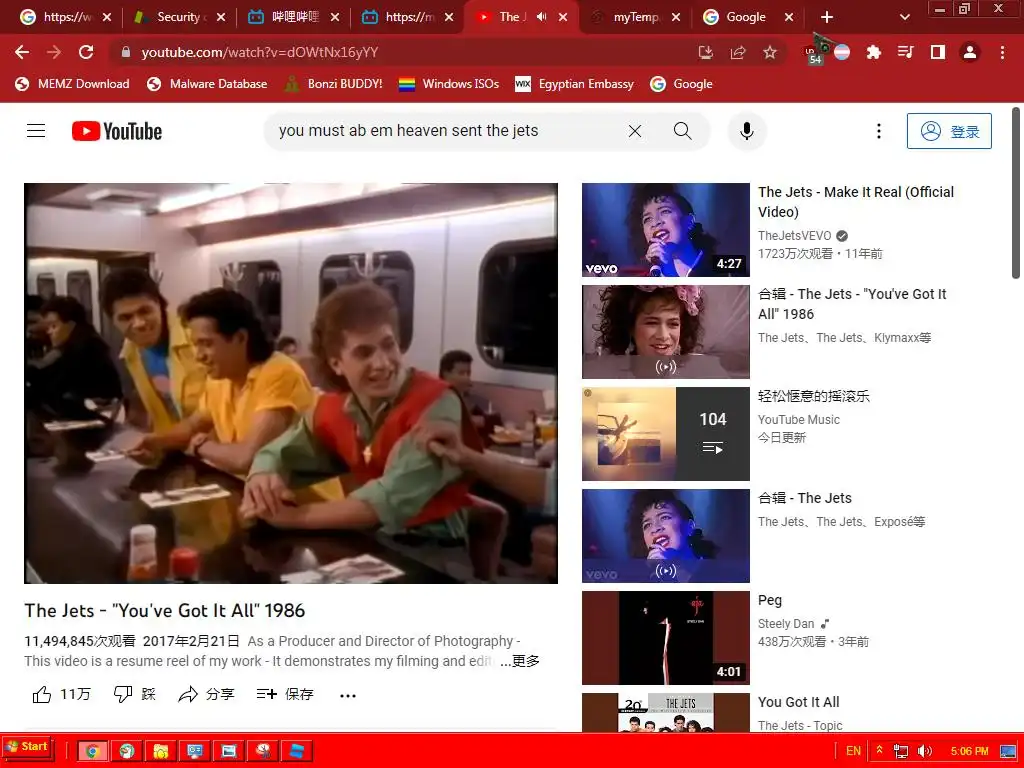The image size is (1024, 768).
Task: Open a new browser tab
Action: pyautogui.click(x=827, y=17)
